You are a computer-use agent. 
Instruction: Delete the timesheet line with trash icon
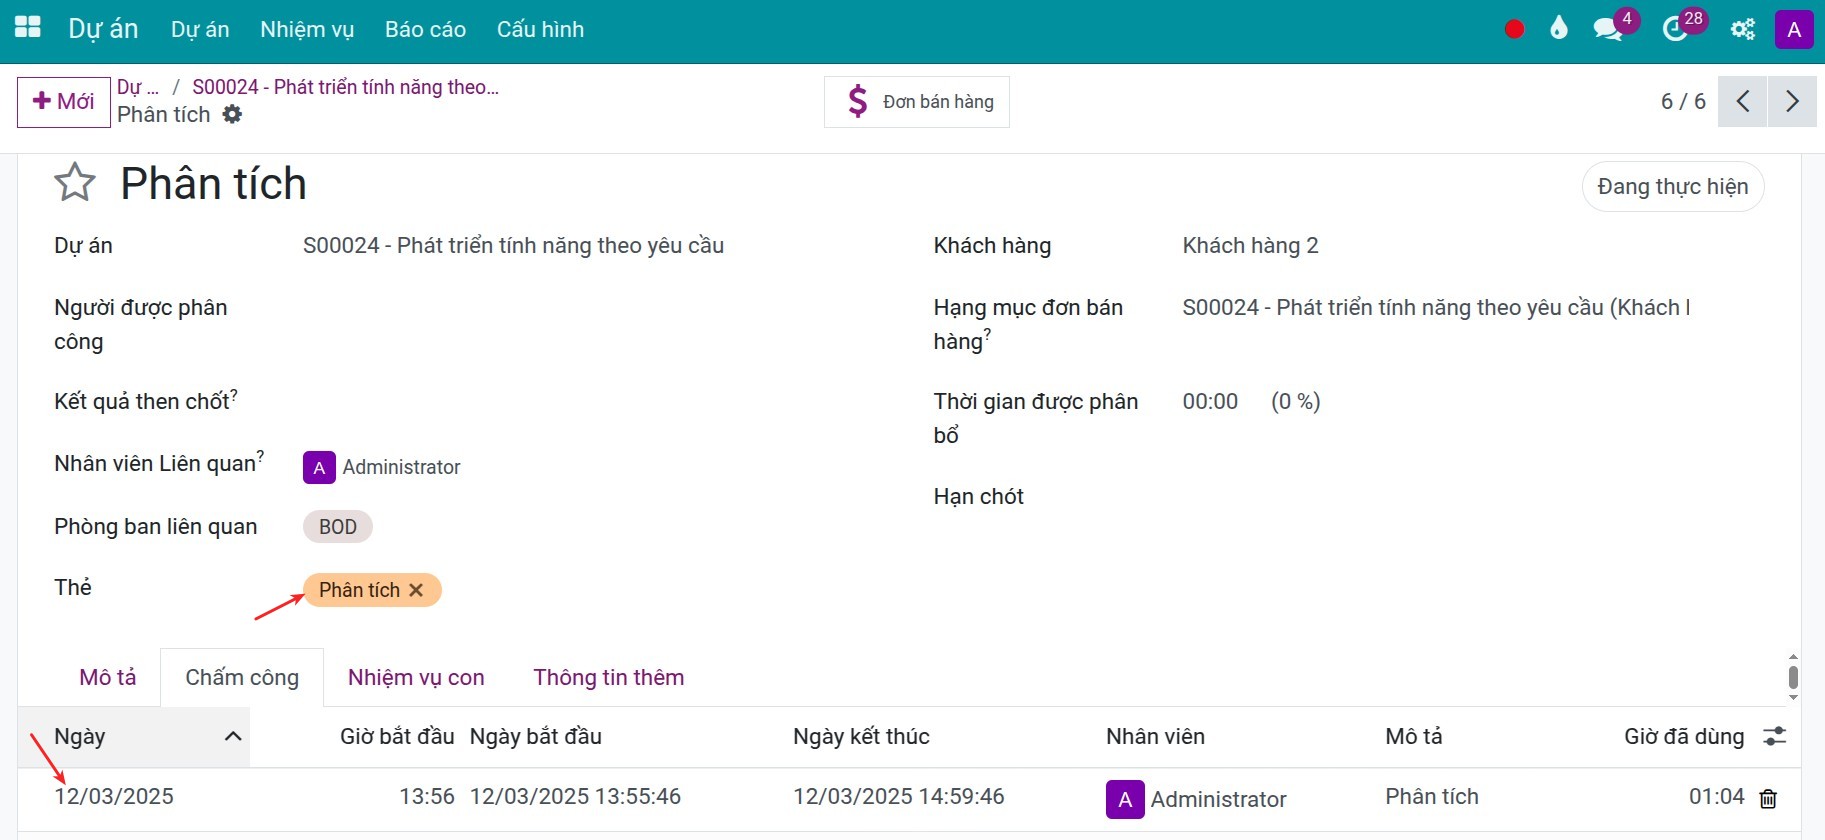(x=1768, y=798)
